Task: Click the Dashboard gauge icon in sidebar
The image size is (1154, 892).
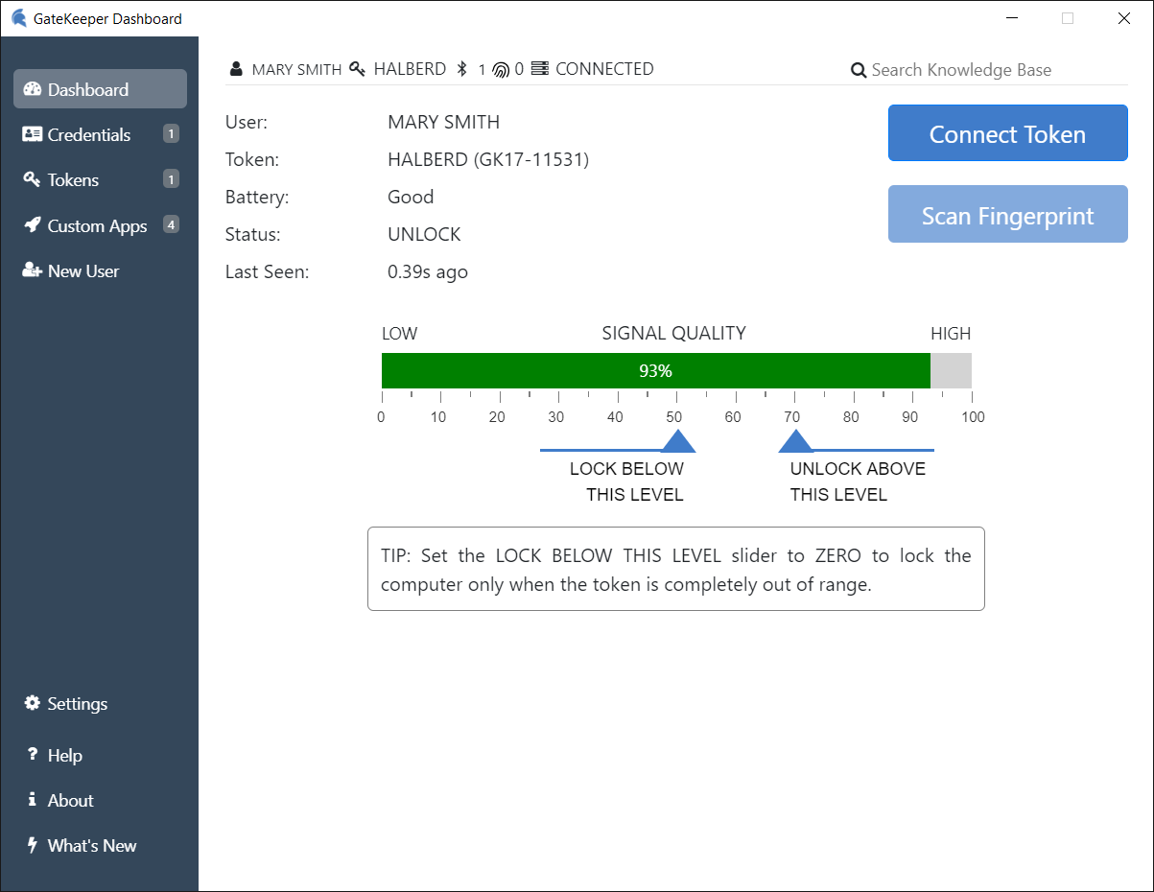Action: tap(32, 89)
